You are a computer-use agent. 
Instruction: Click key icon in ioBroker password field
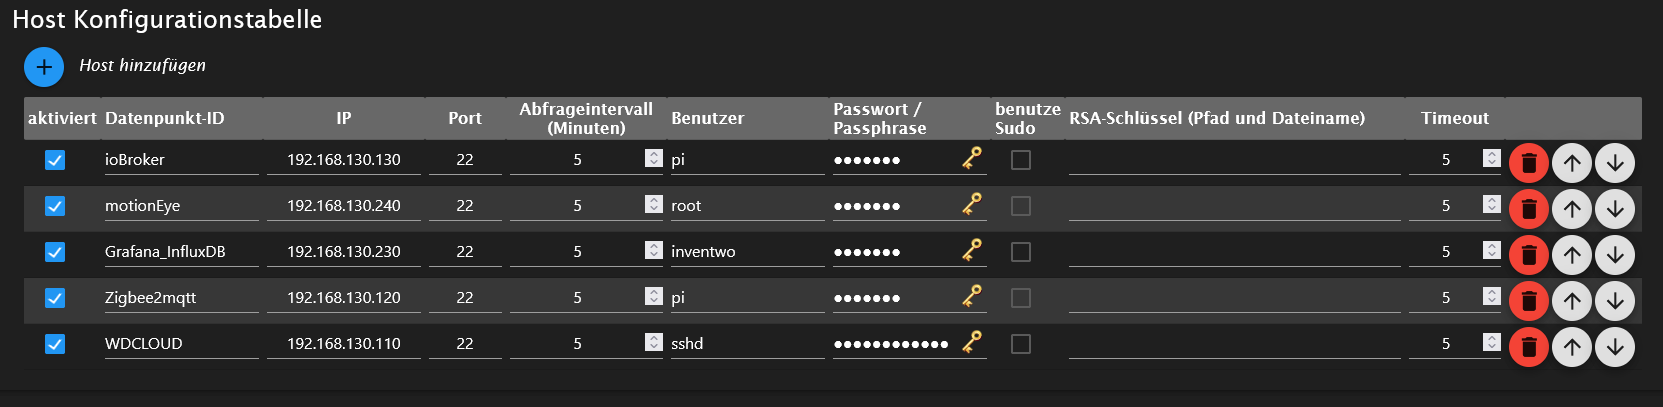pos(972,158)
